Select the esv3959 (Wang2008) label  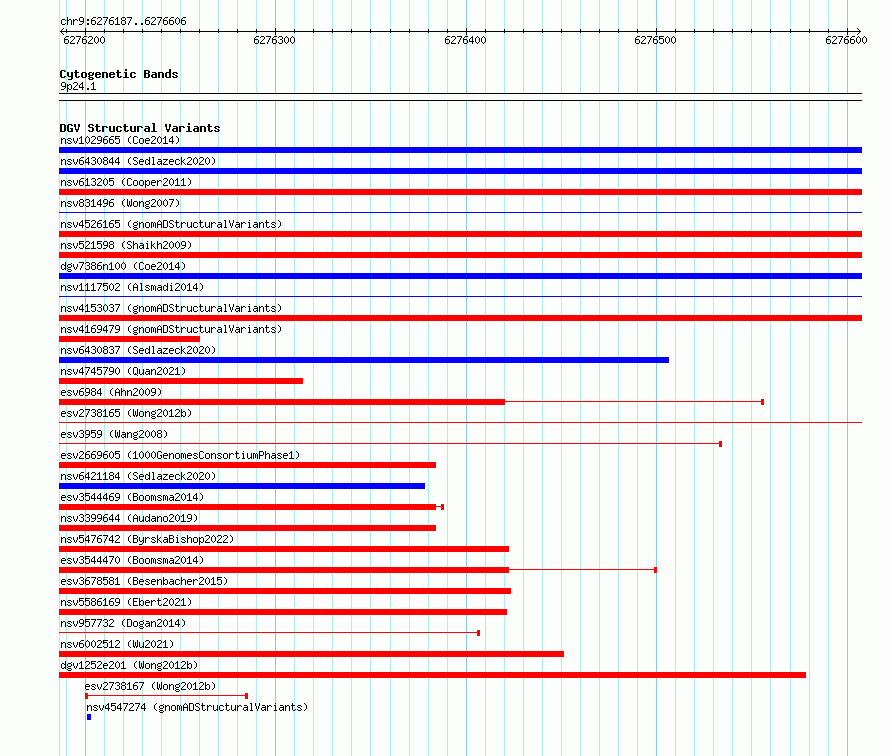(x=114, y=434)
